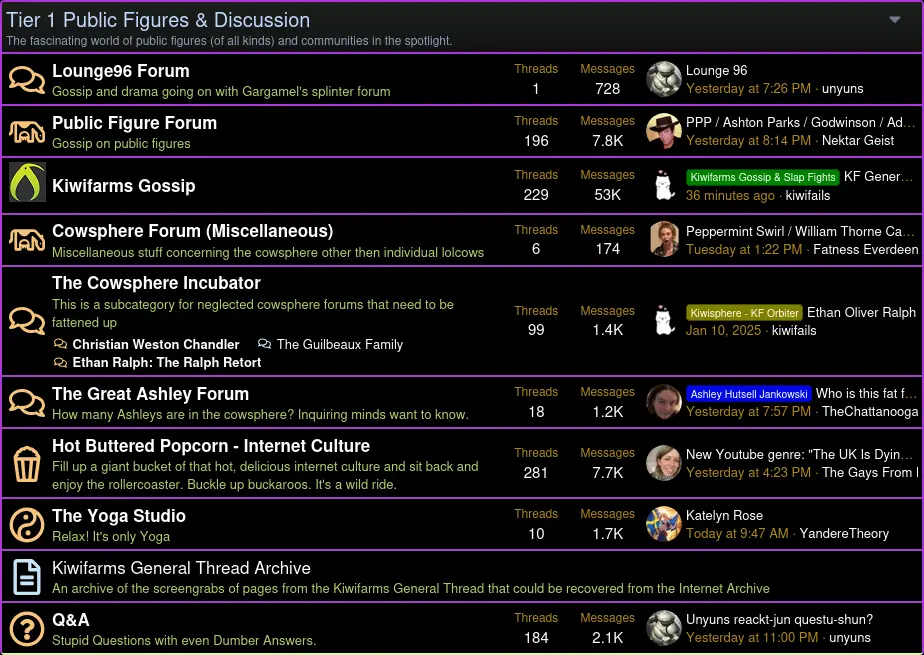Click the Q&A question mark icon
The width and height of the screenshot is (924, 655).
(27, 628)
